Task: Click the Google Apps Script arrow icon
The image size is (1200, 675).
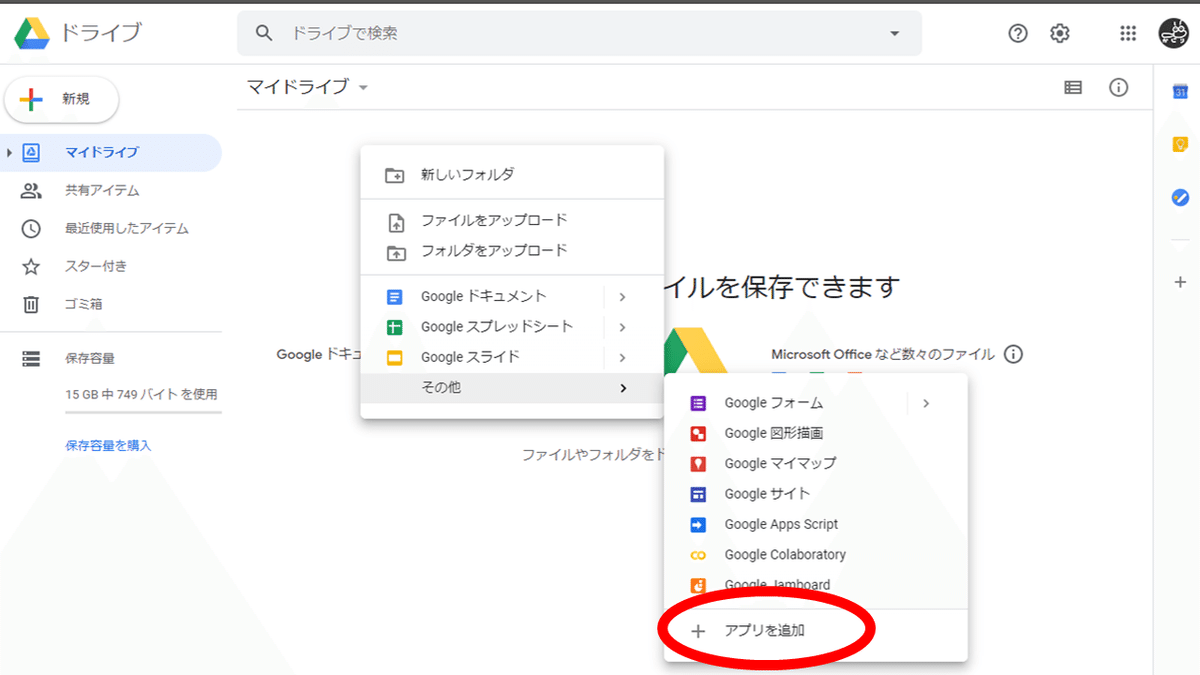Action: 699,524
